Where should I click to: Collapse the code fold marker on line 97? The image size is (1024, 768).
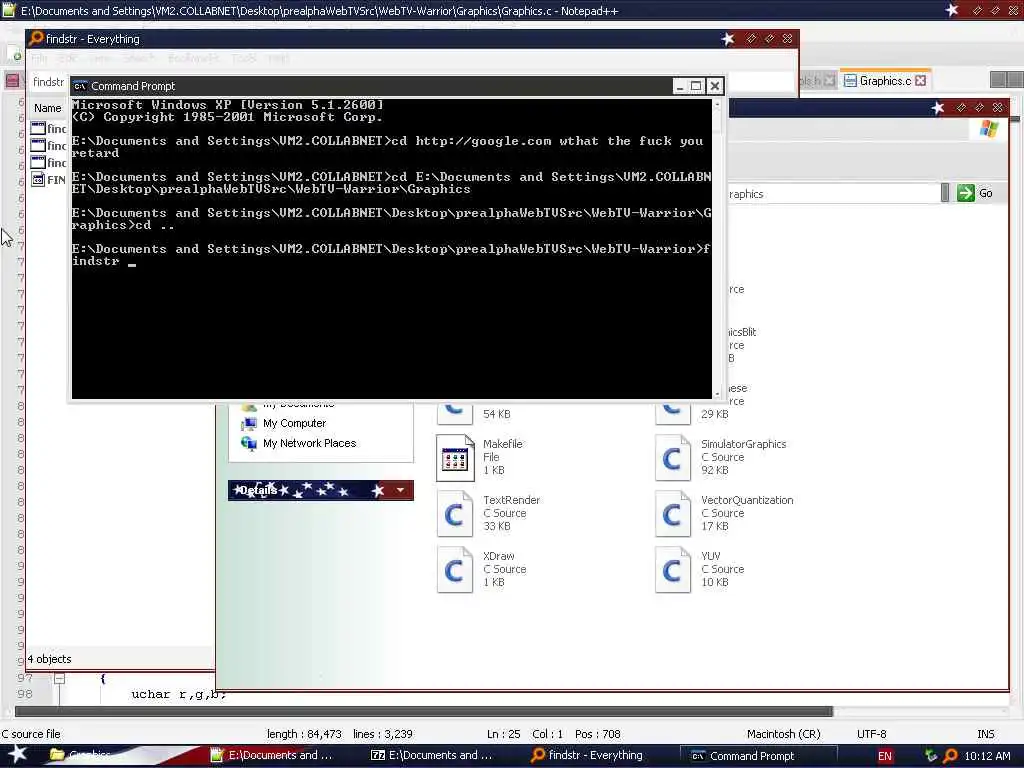coord(59,679)
